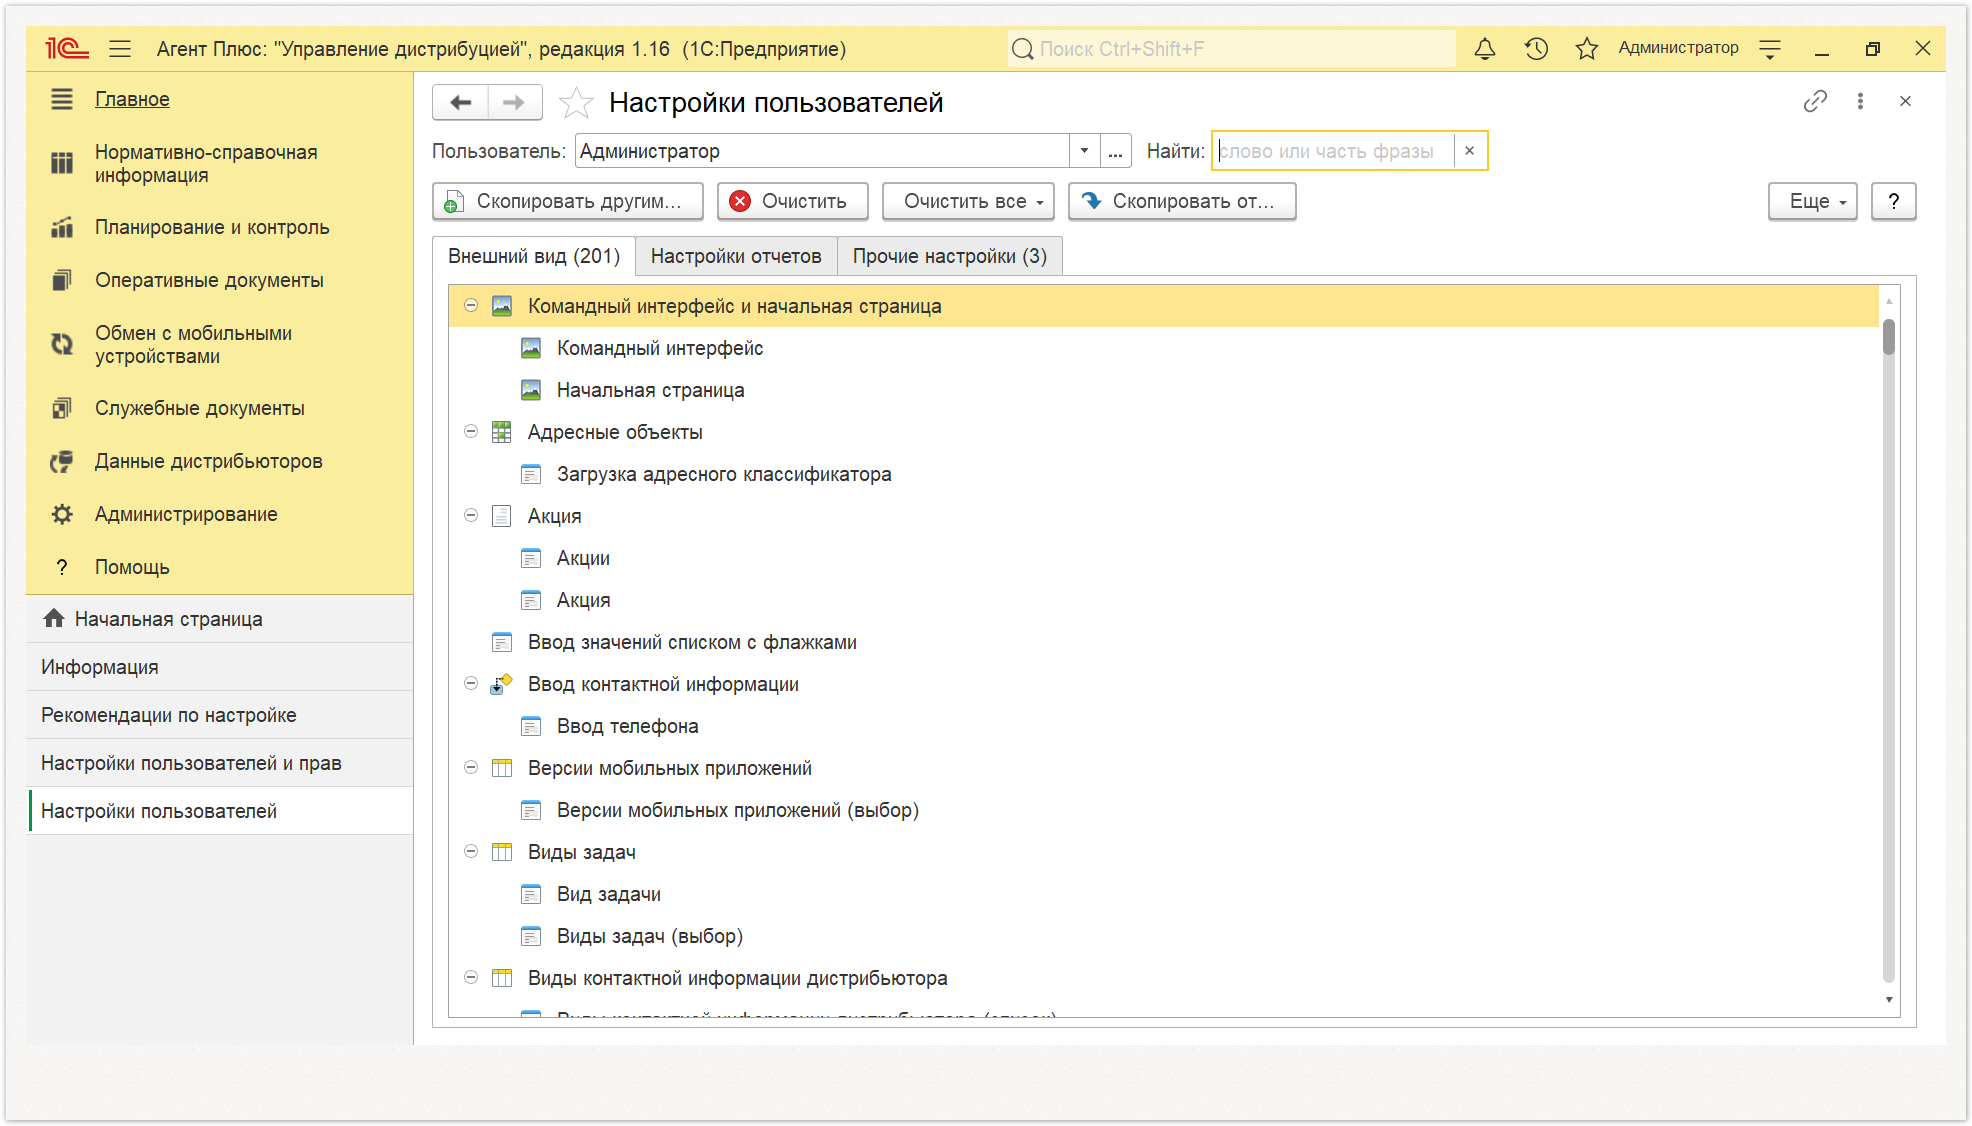This screenshot has width=1972, height=1126.
Task: Switch to Внешний вид (201) tab
Action: click(534, 256)
